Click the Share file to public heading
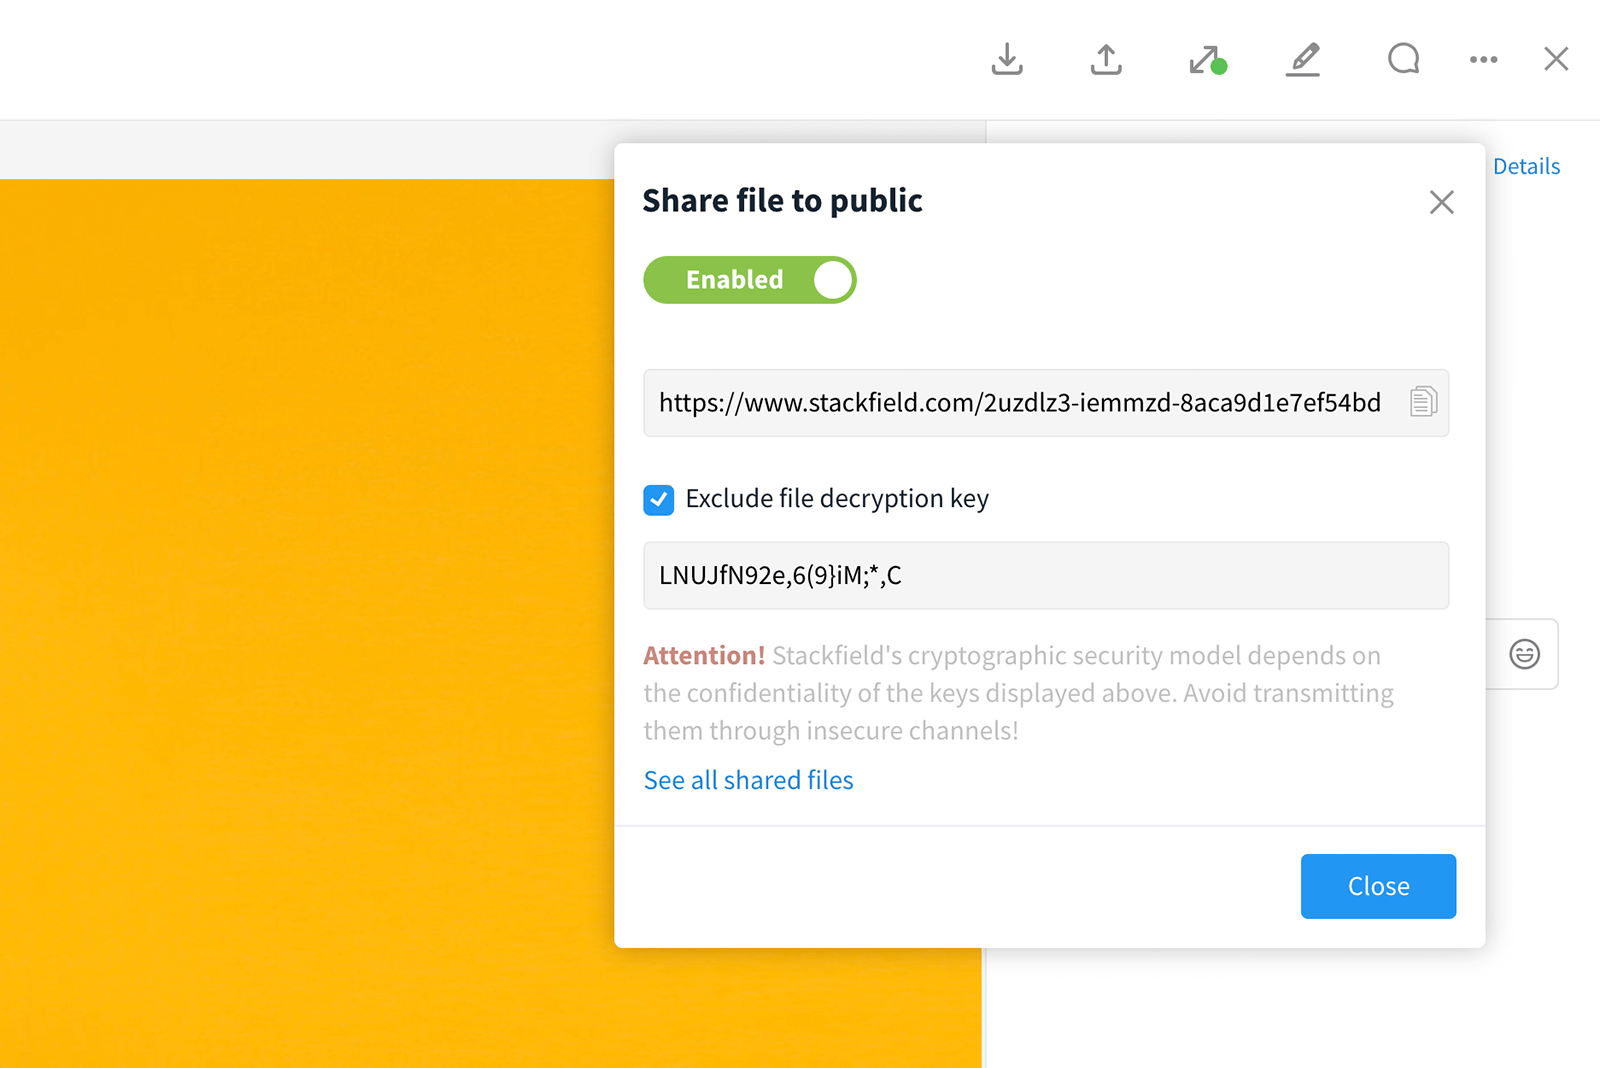This screenshot has width=1600, height=1068. (782, 200)
